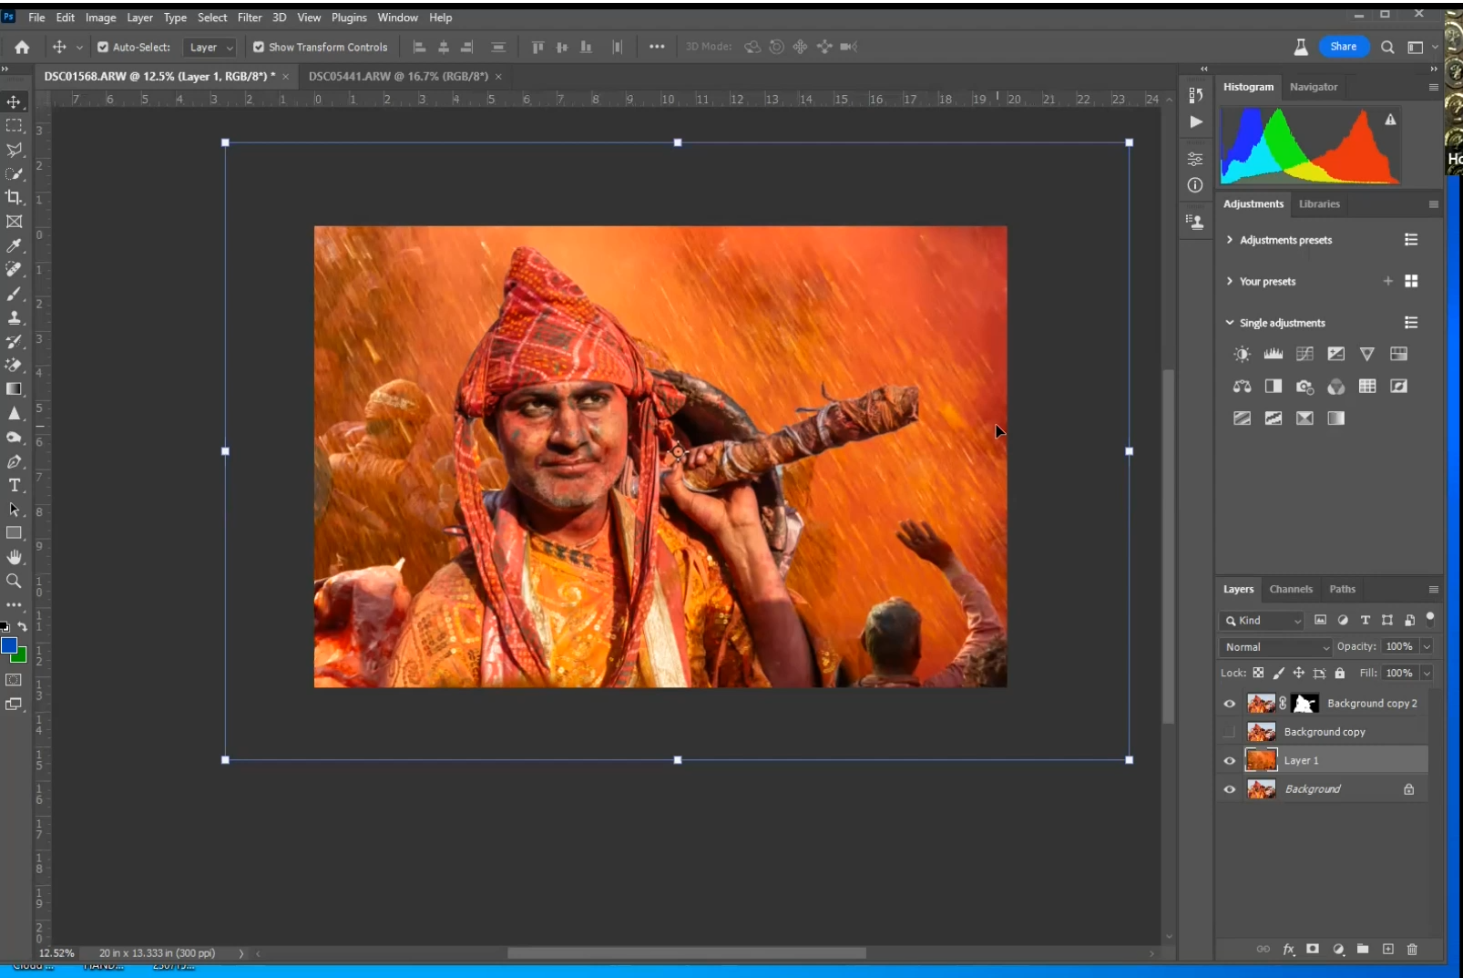The width and height of the screenshot is (1463, 978).
Task: Switch to the Channels tab
Action: tap(1290, 589)
